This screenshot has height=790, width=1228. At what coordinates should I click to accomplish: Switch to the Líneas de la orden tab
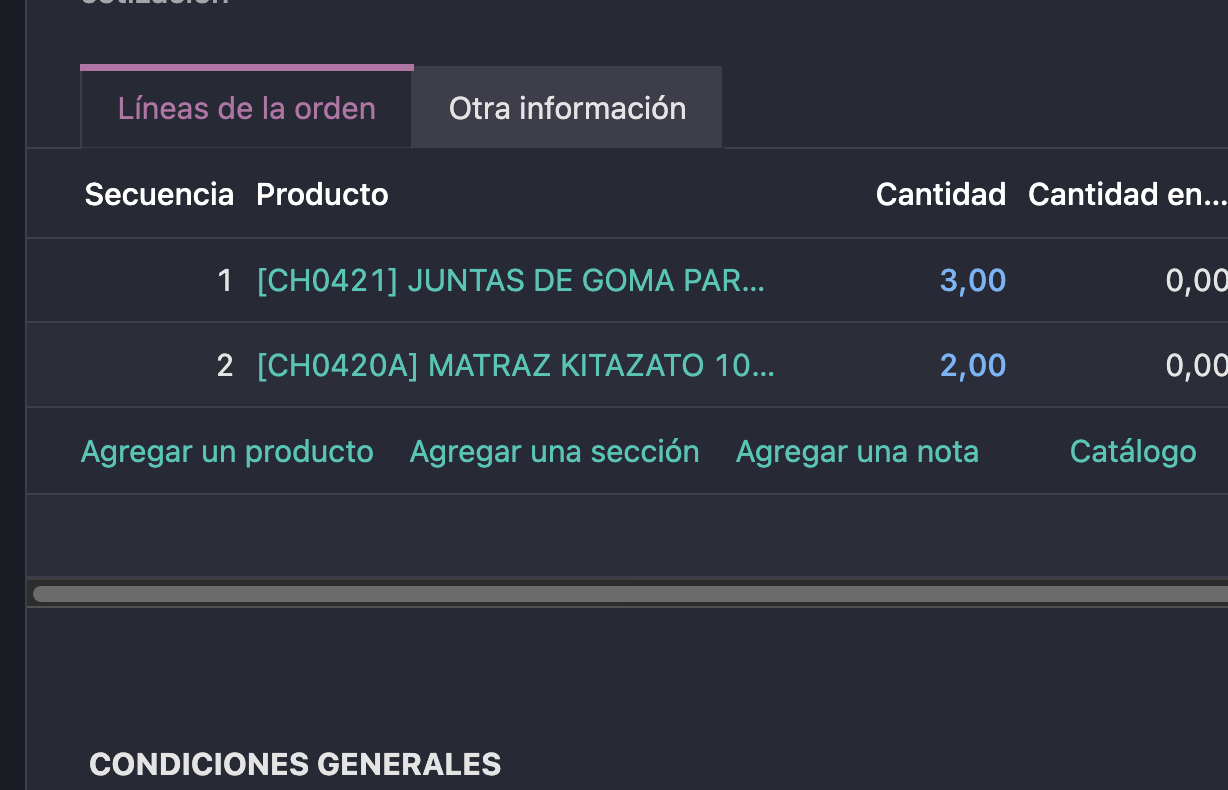[x=246, y=108]
